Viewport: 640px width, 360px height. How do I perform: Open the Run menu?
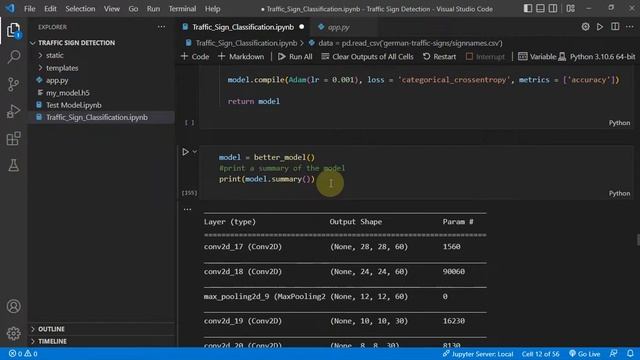click(x=153, y=9)
